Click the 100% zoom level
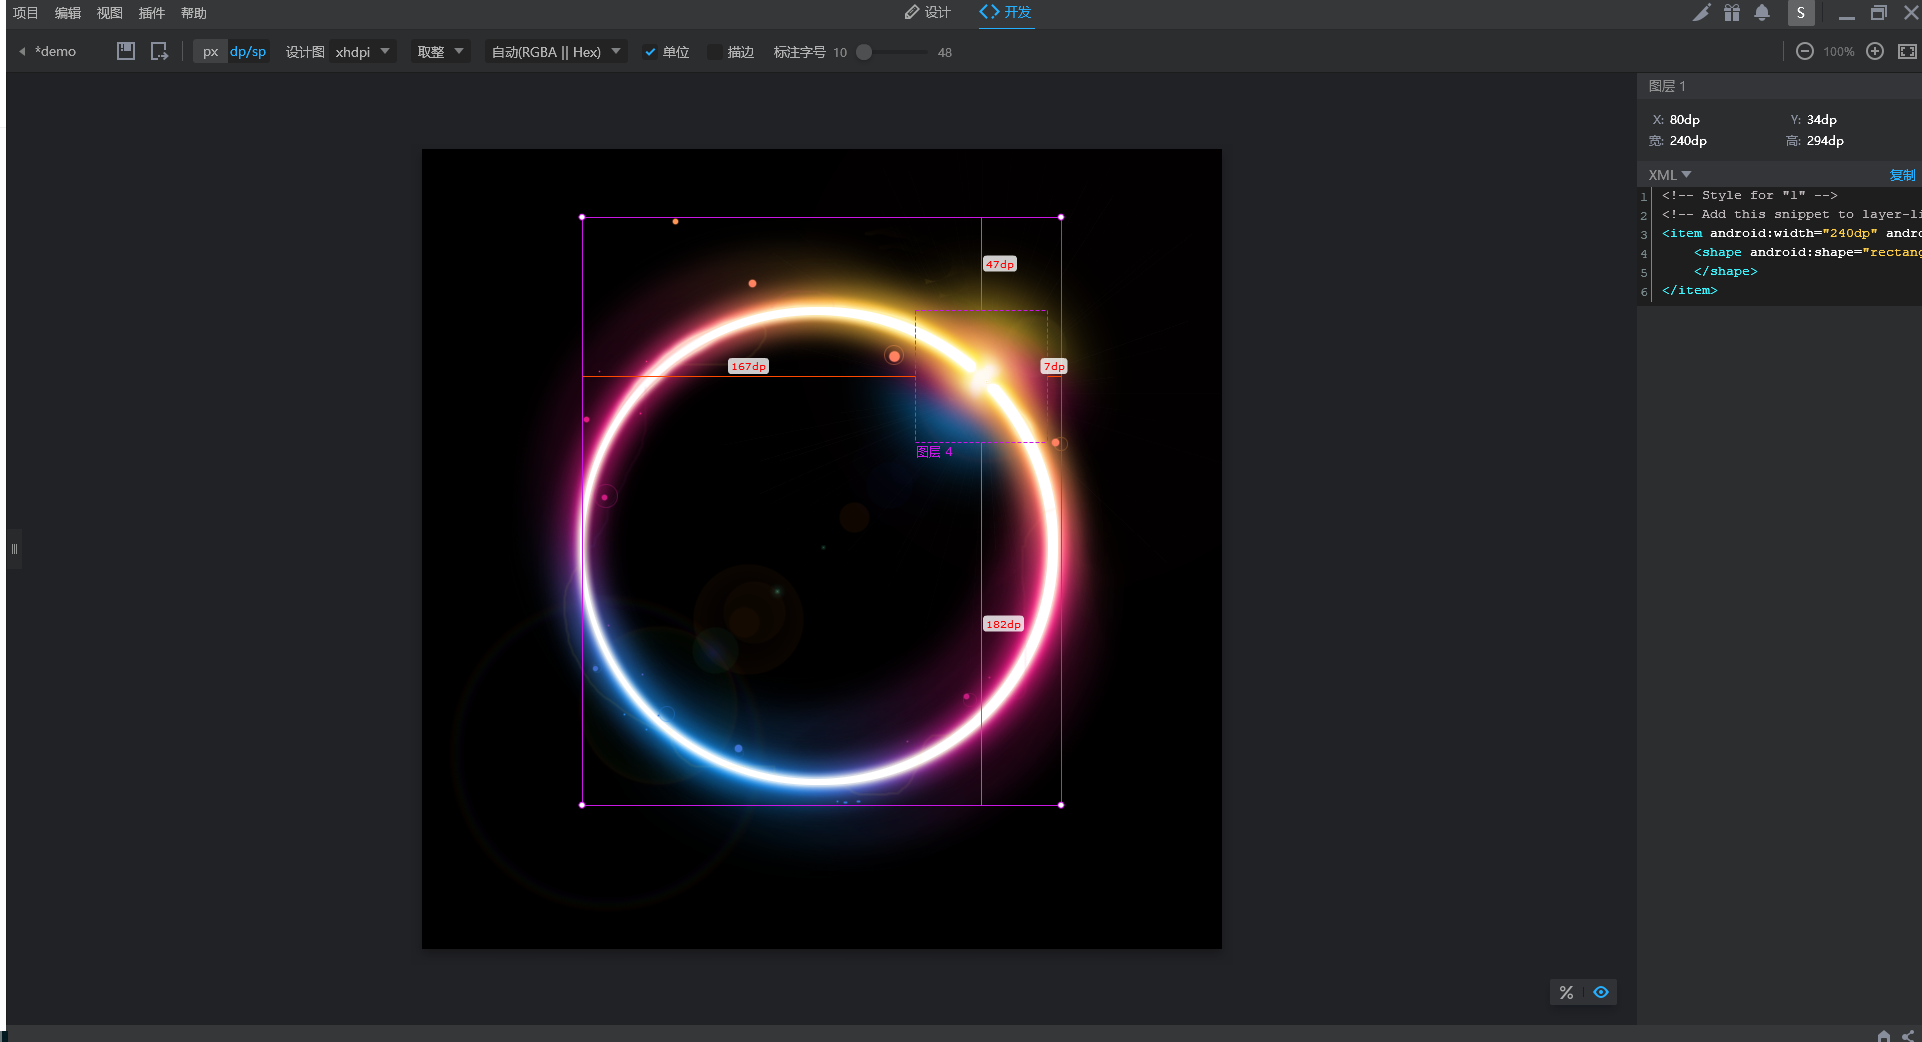The image size is (1922, 1042). (1838, 52)
